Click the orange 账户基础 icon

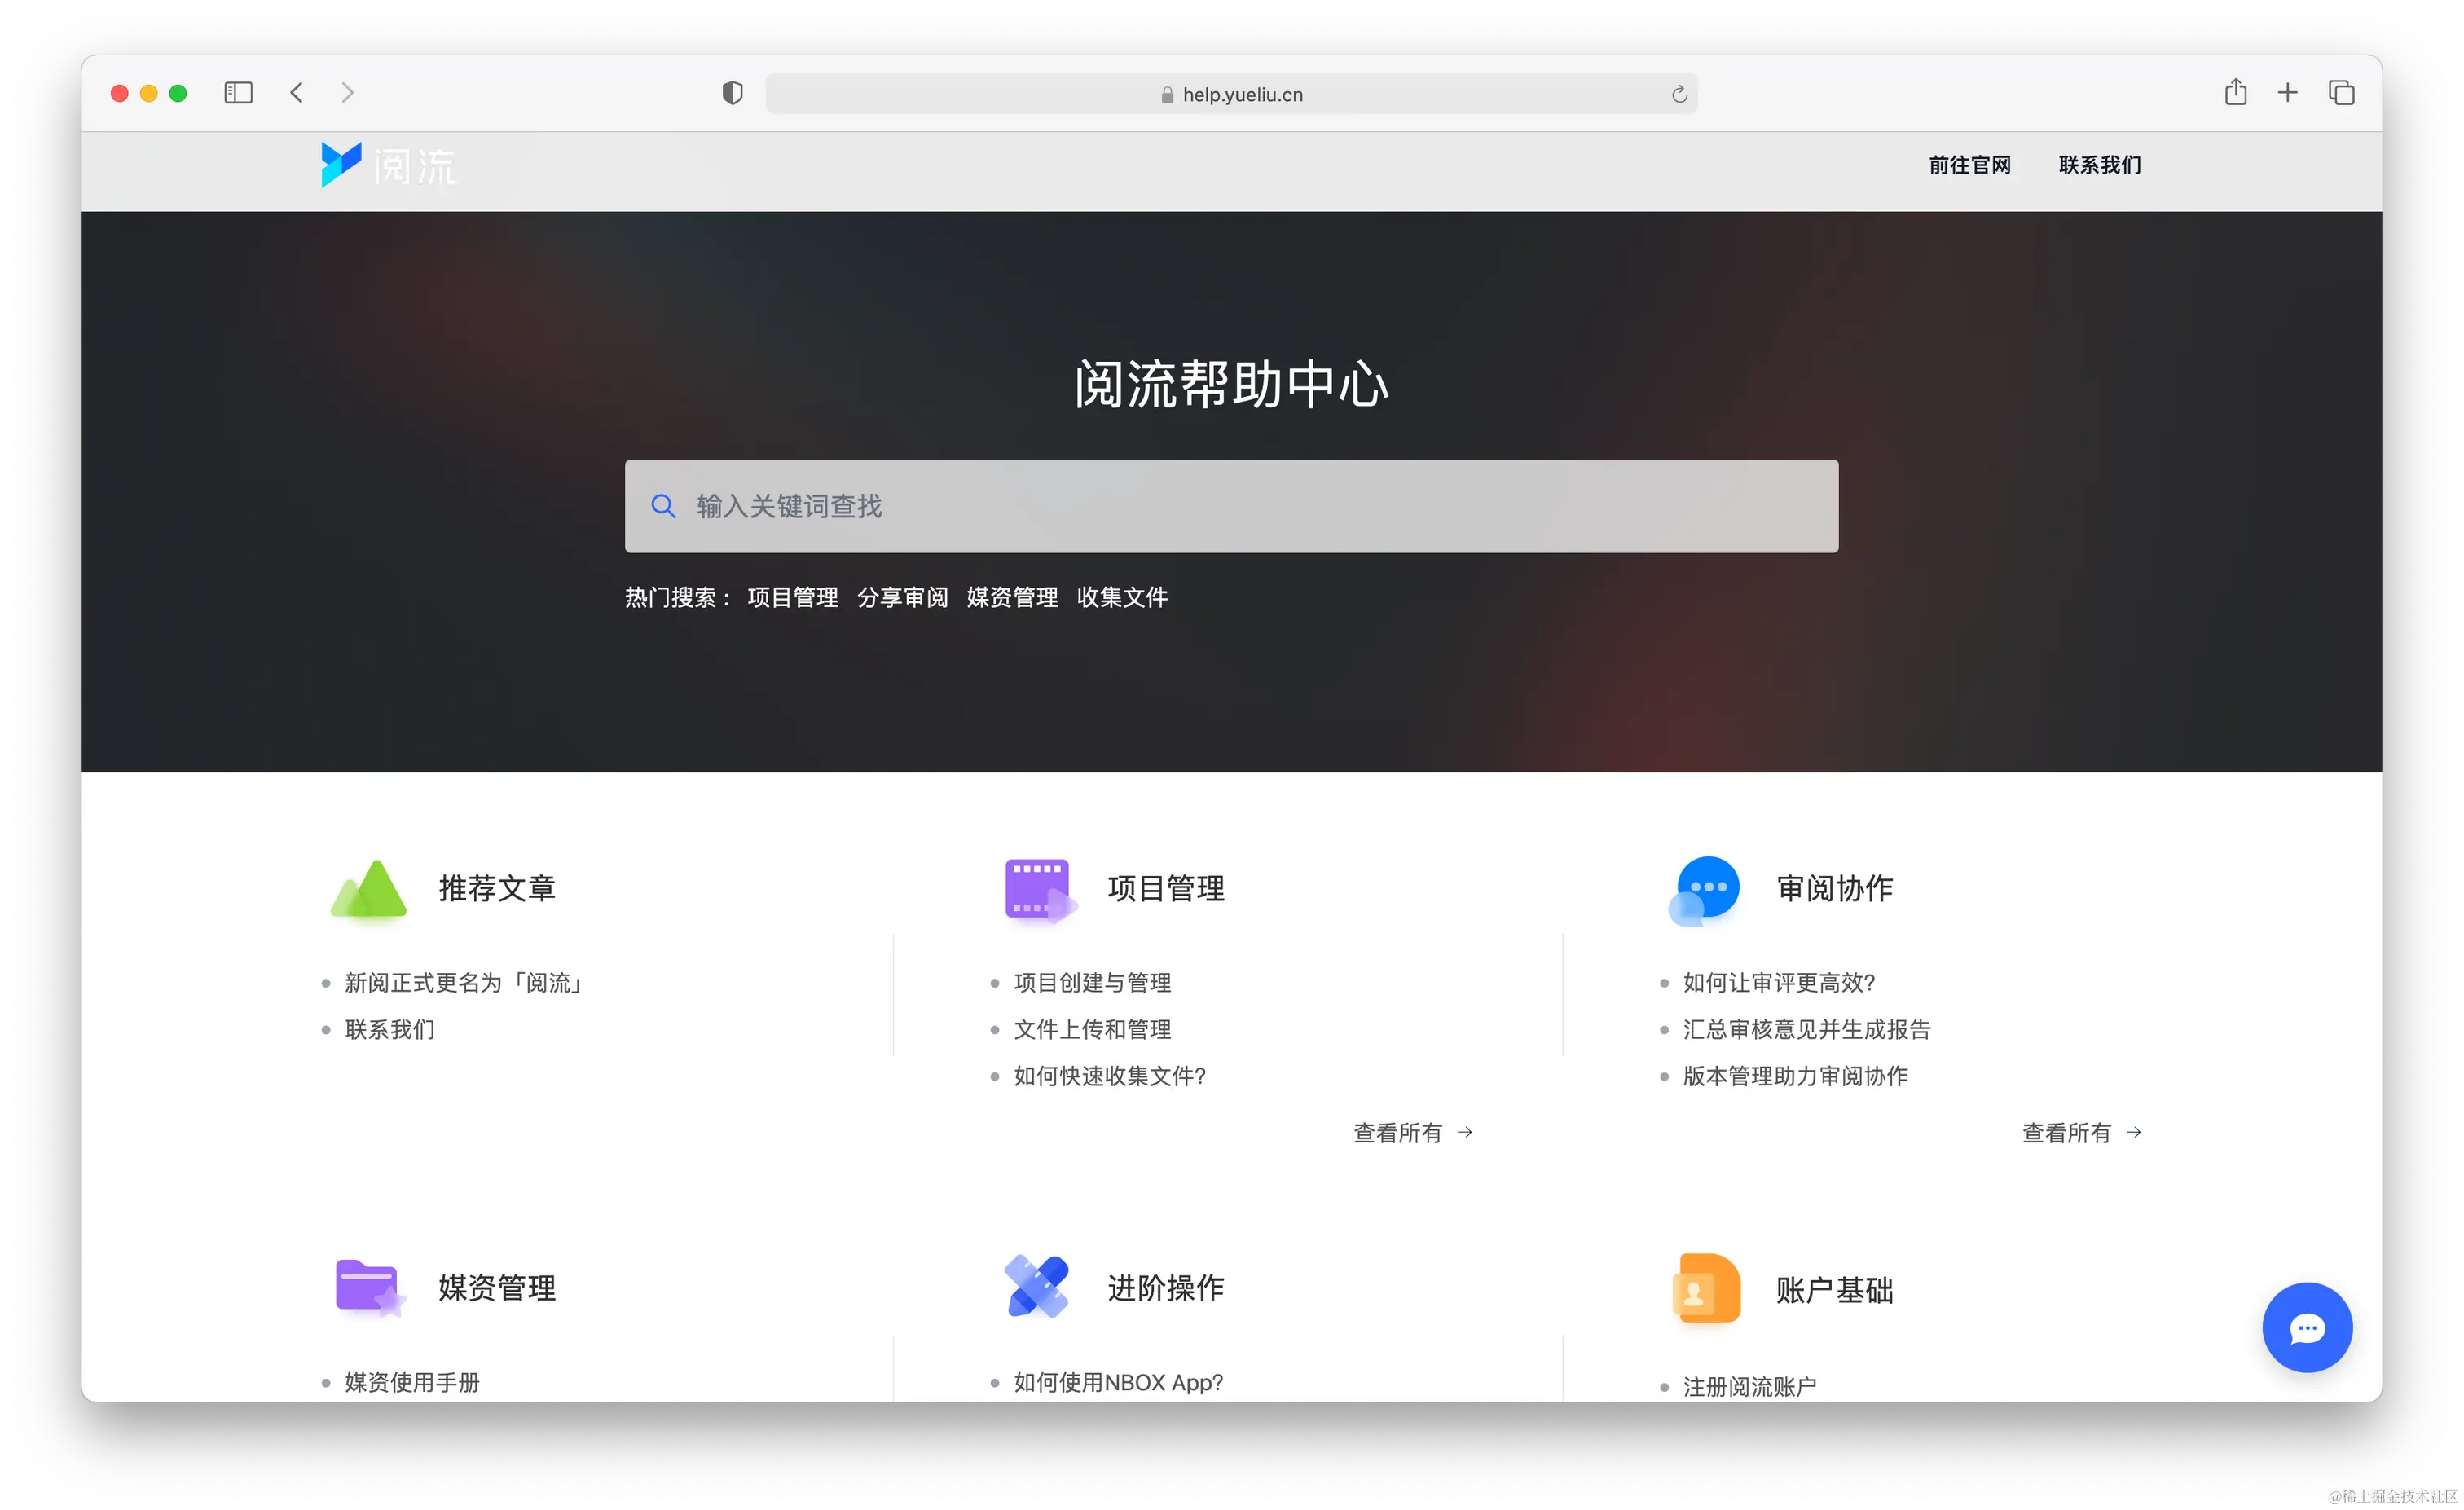click(x=1706, y=1288)
